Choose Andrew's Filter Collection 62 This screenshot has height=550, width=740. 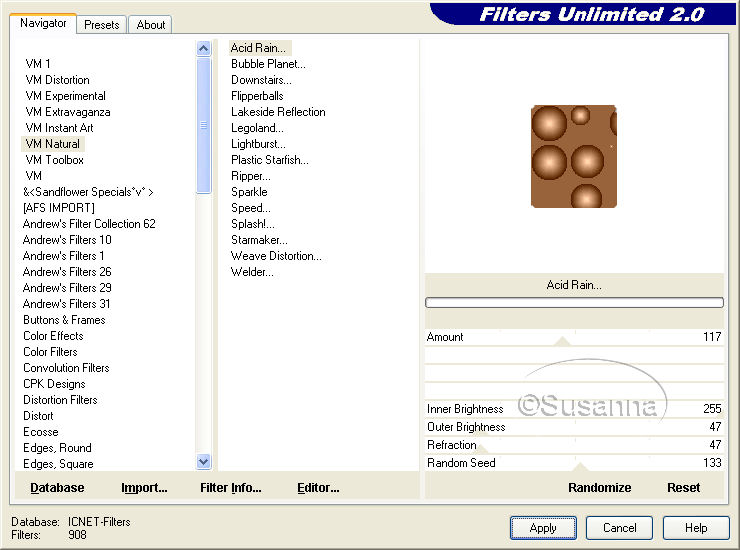89,224
